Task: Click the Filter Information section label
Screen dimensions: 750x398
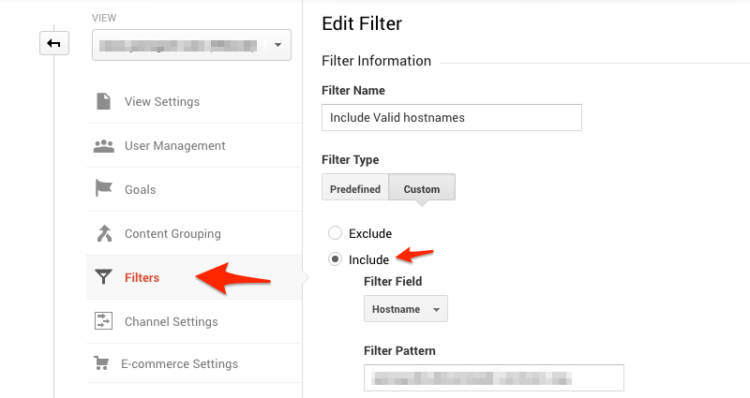Action: 376,61
